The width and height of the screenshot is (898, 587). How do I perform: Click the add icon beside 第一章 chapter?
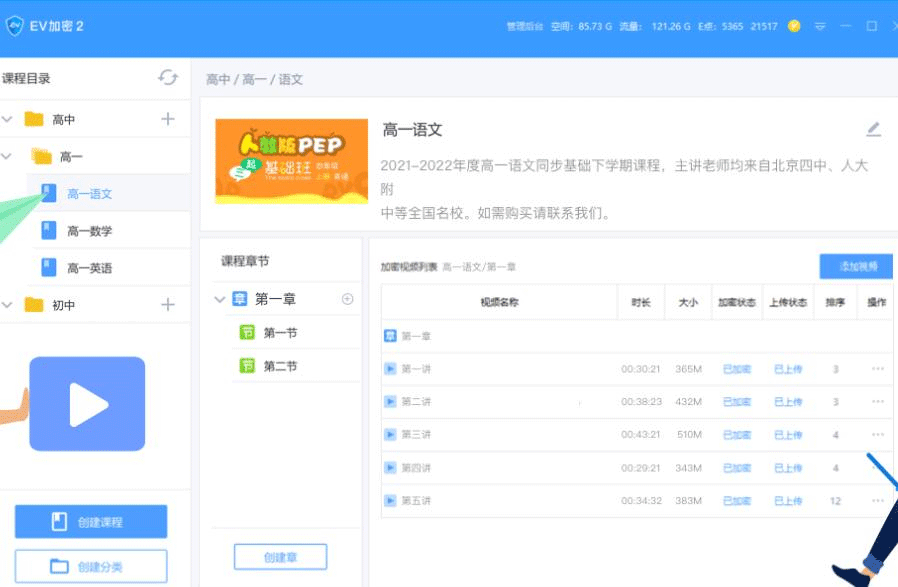coord(348,299)
